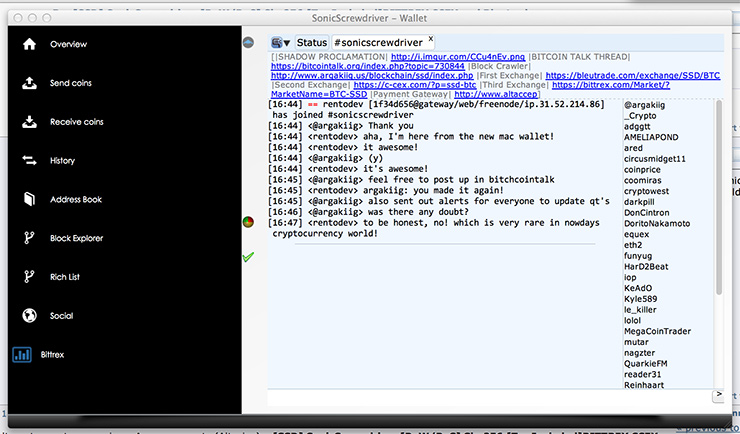The width and height of the screenshot is (740, 434).
Task: Open Bittrex page
Action: [52, 355]
